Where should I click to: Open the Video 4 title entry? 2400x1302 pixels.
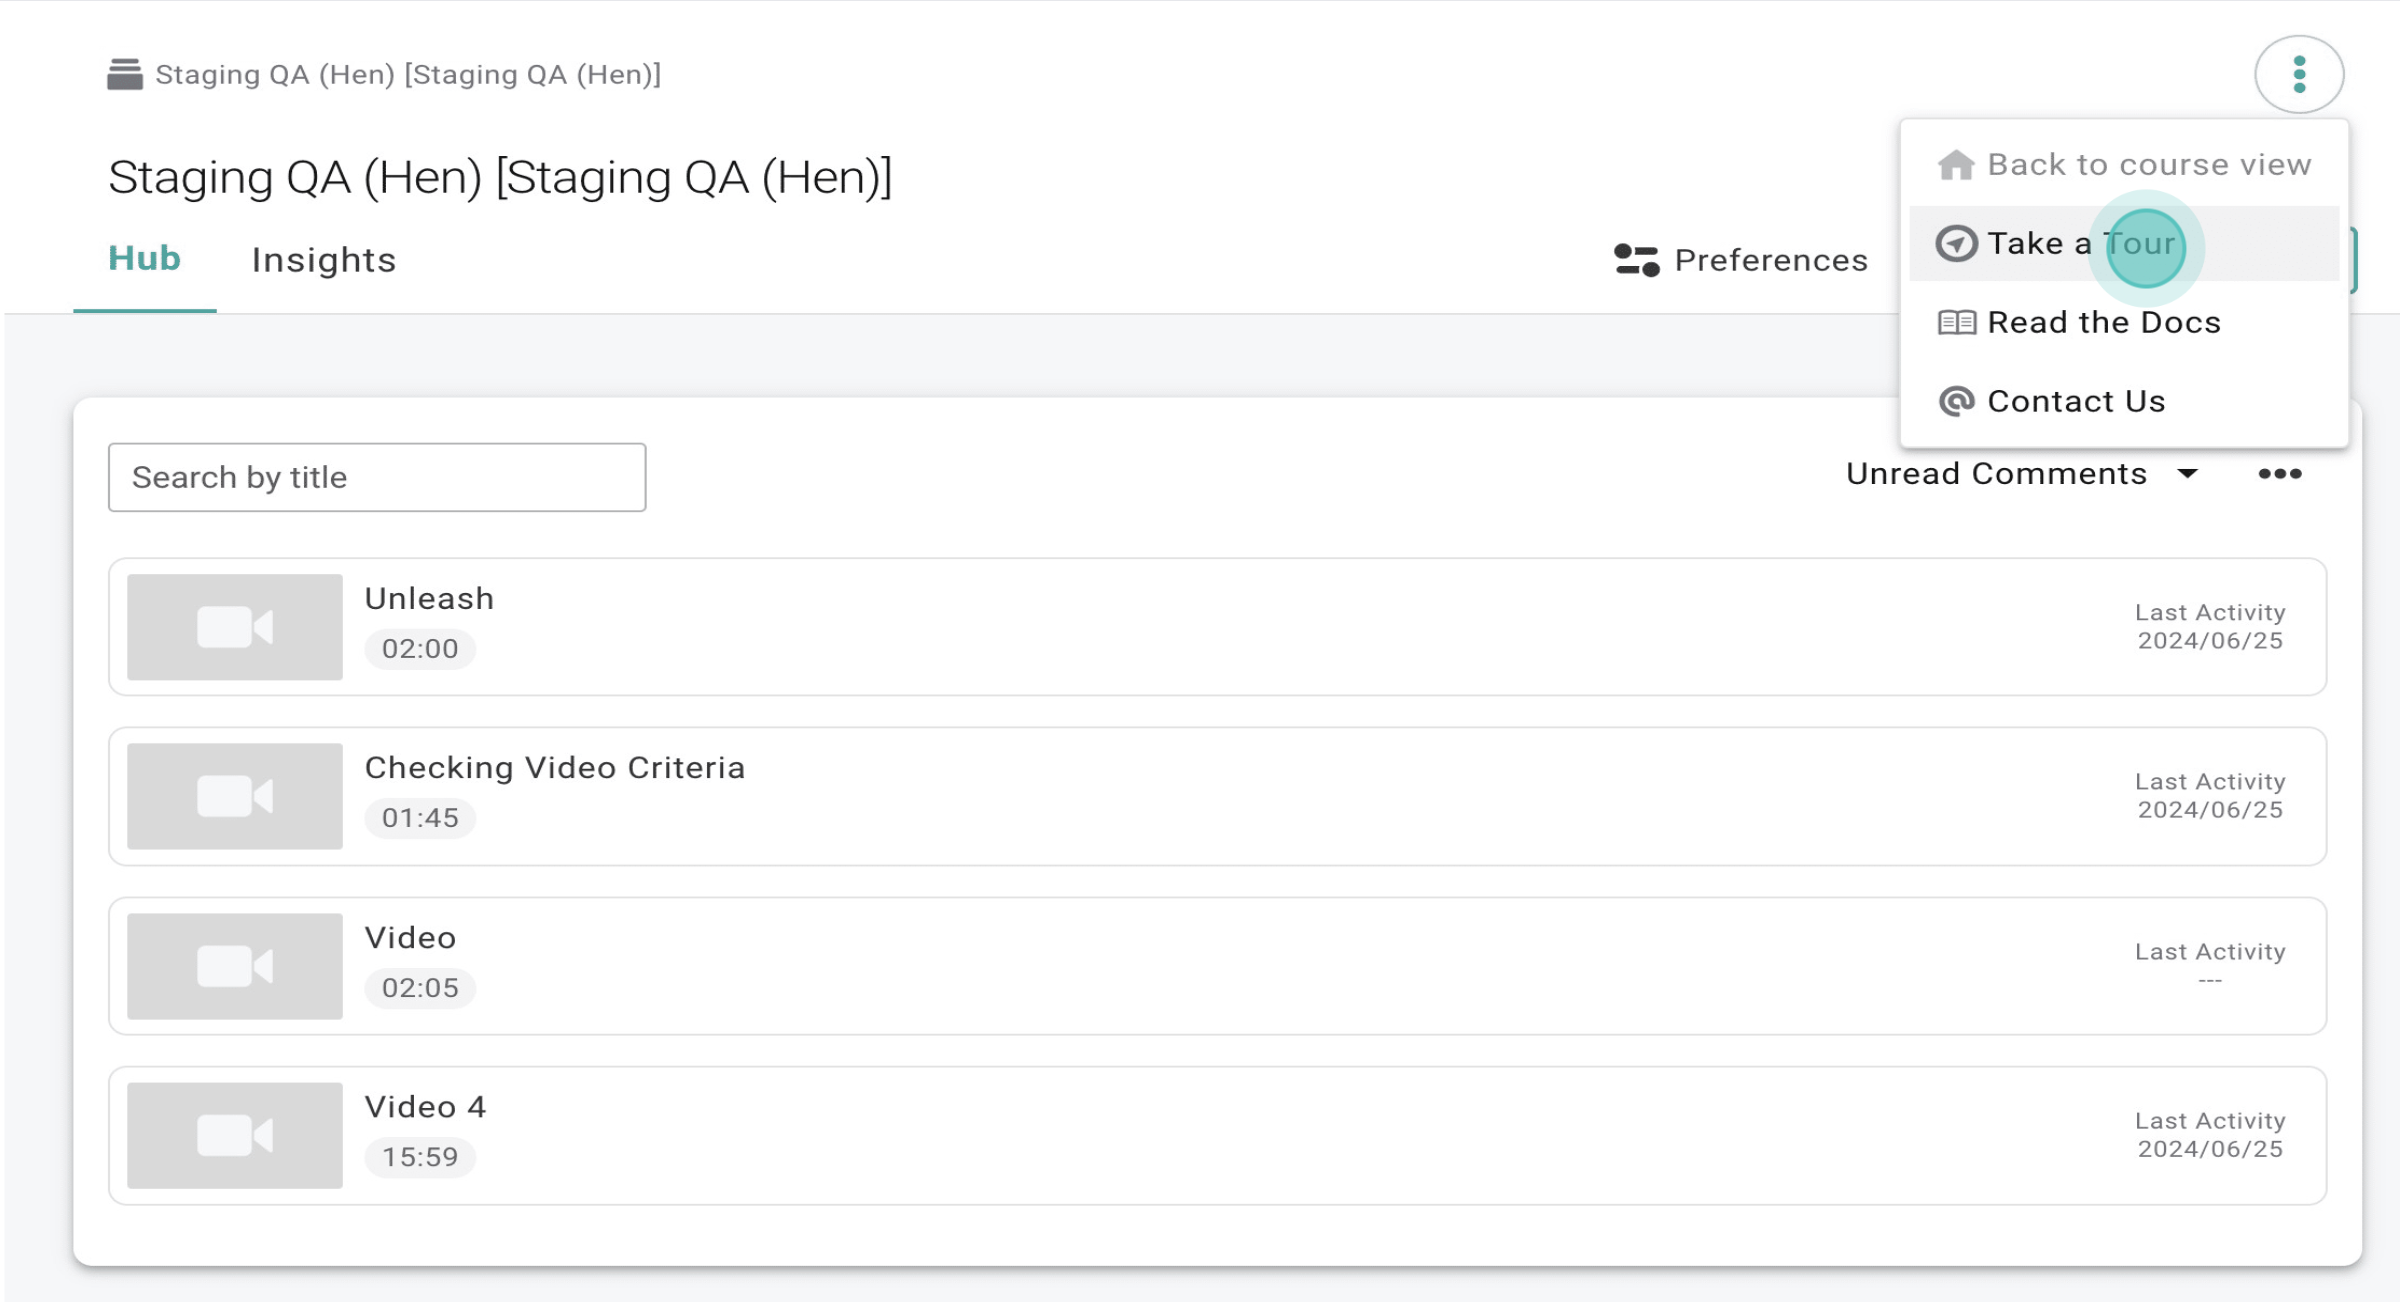point(425,1107)
